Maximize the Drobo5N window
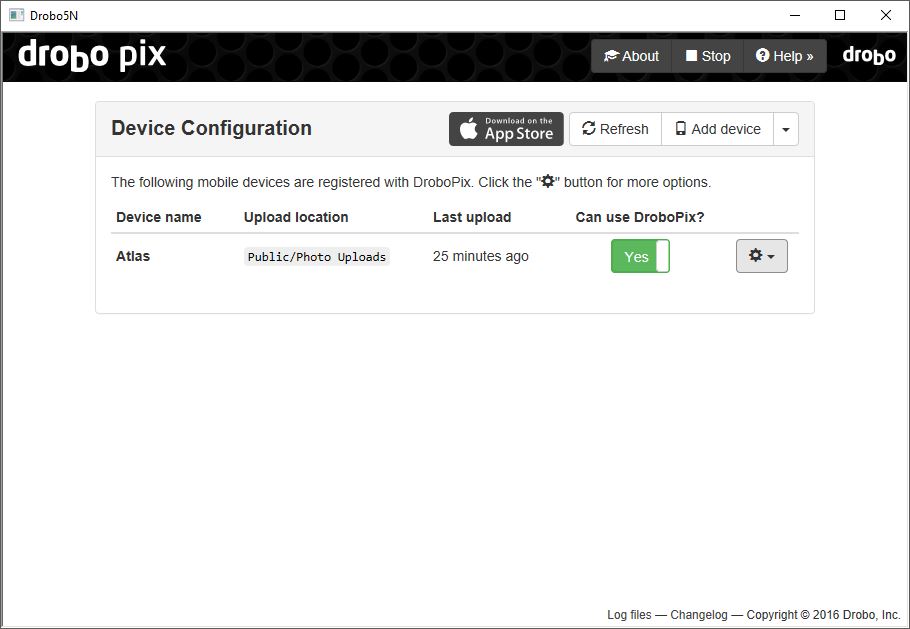Screen dimensions: 910x629 pyautogui.click(x=840, y=16)
